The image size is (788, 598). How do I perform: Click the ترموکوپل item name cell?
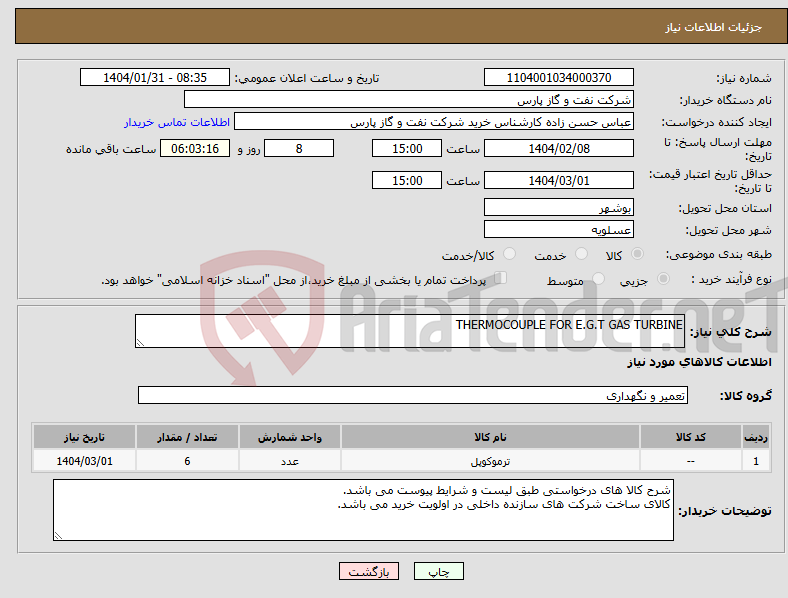(x=490, y=461)
